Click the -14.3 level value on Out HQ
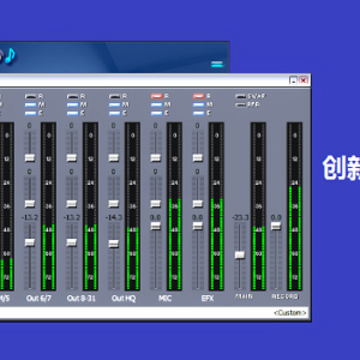Screen dimensions: 360x360 [114, 218]
